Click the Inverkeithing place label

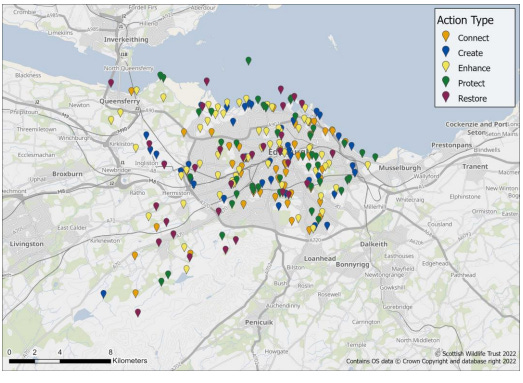[126, 39]
